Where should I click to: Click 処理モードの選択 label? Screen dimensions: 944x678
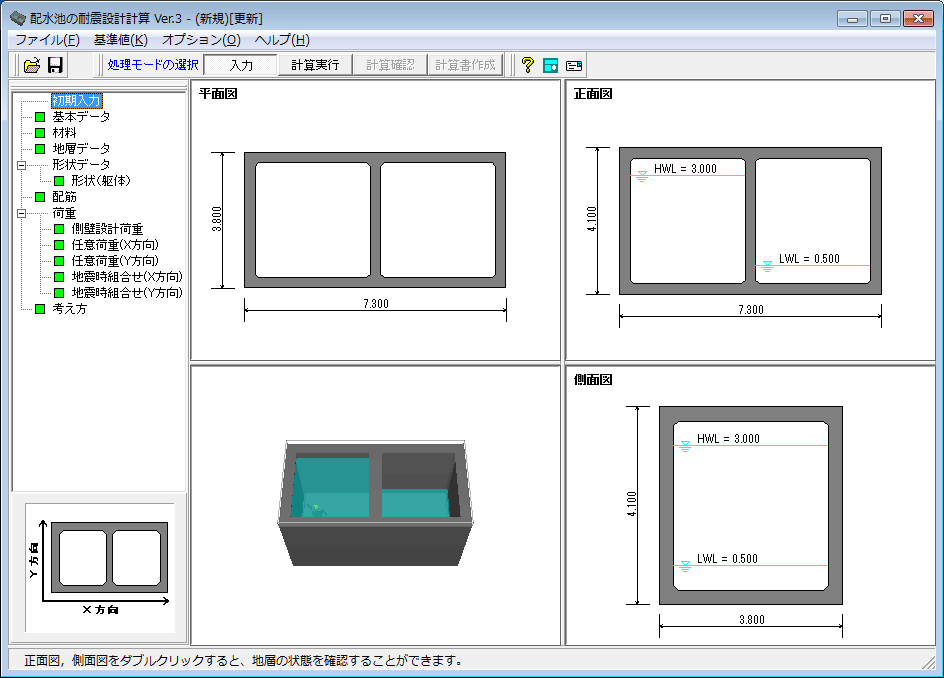pos(153,65)
